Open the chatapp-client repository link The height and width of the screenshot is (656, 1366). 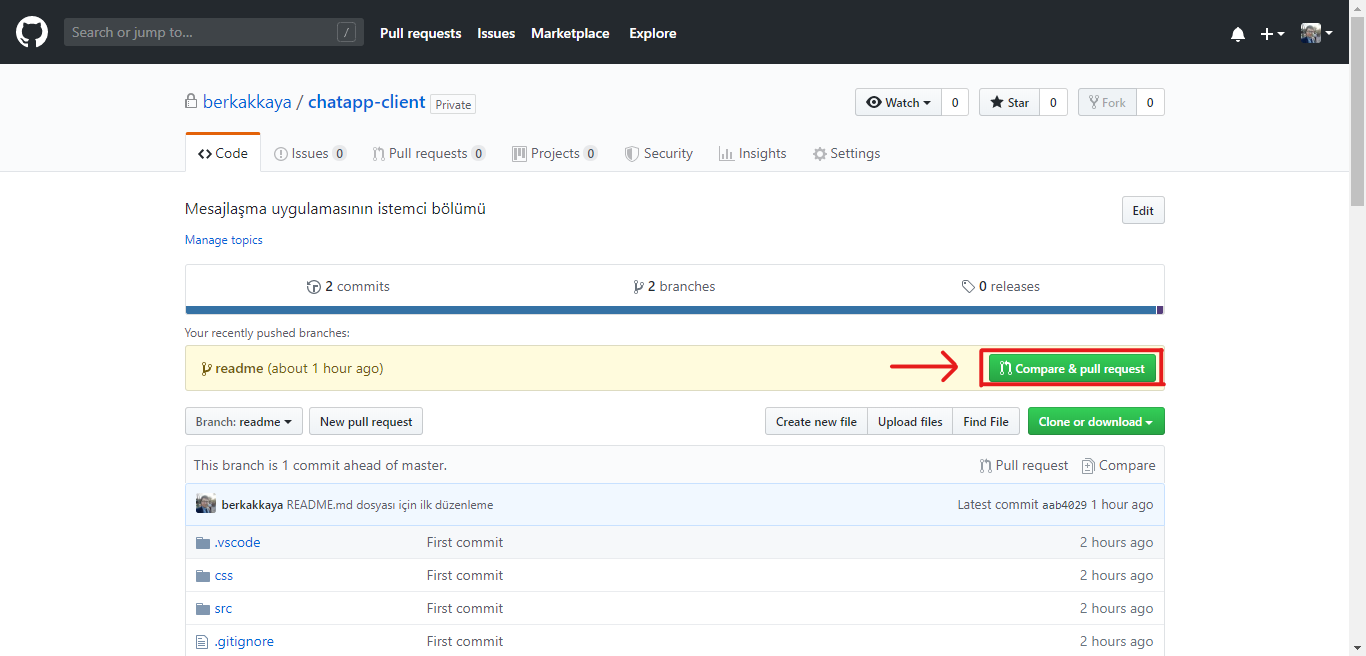coord(367,102)
